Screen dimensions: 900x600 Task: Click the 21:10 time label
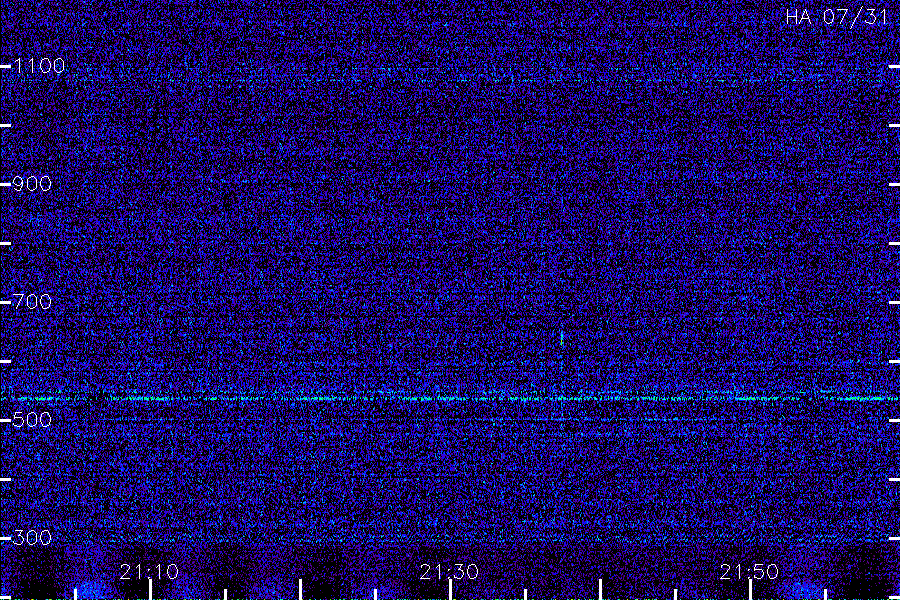(149, 572)
